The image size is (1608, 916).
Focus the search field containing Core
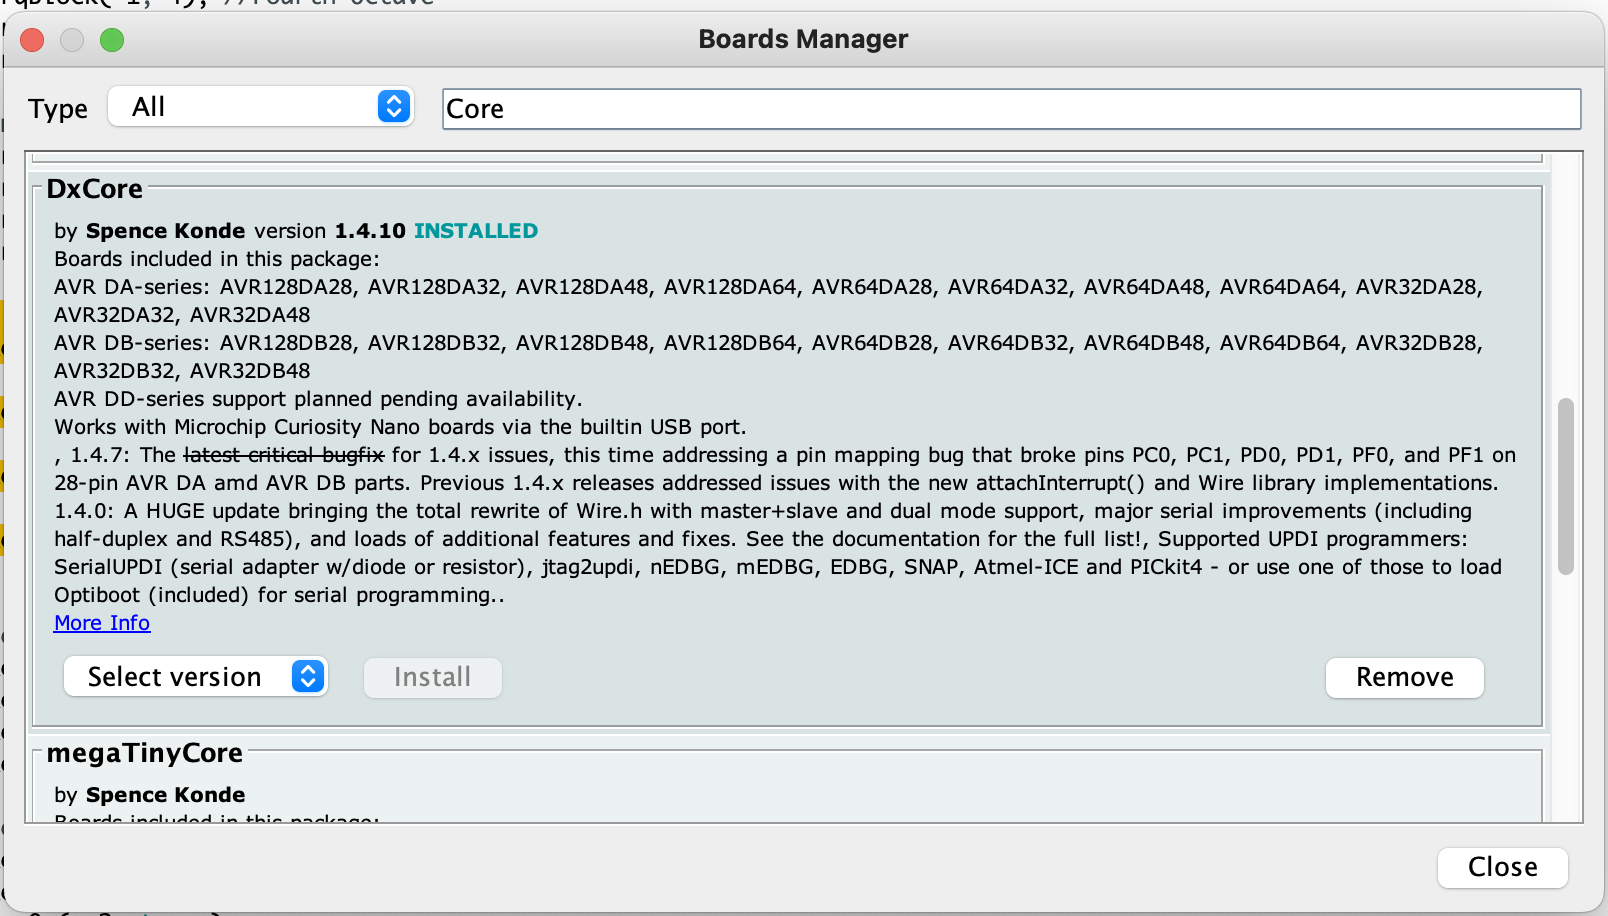pyautogui.click(x=1010, y=109)
